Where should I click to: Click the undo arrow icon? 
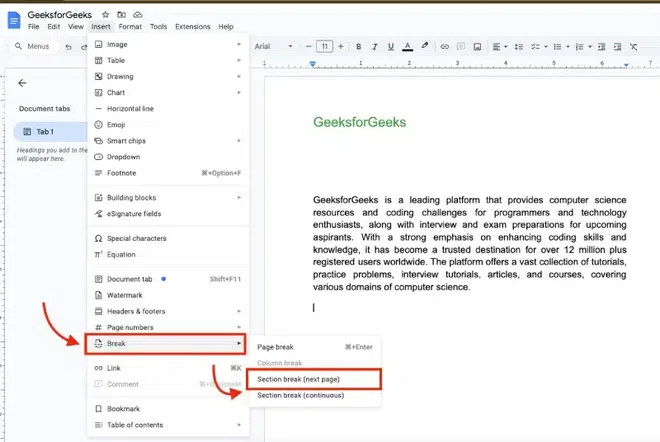(68, 47)
